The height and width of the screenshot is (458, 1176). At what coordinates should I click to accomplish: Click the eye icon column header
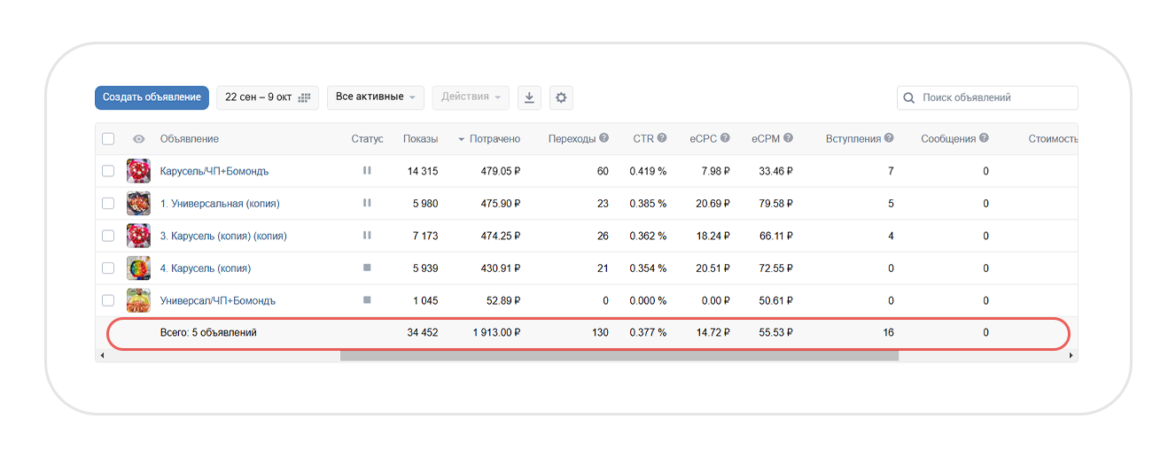pos(139,139)
